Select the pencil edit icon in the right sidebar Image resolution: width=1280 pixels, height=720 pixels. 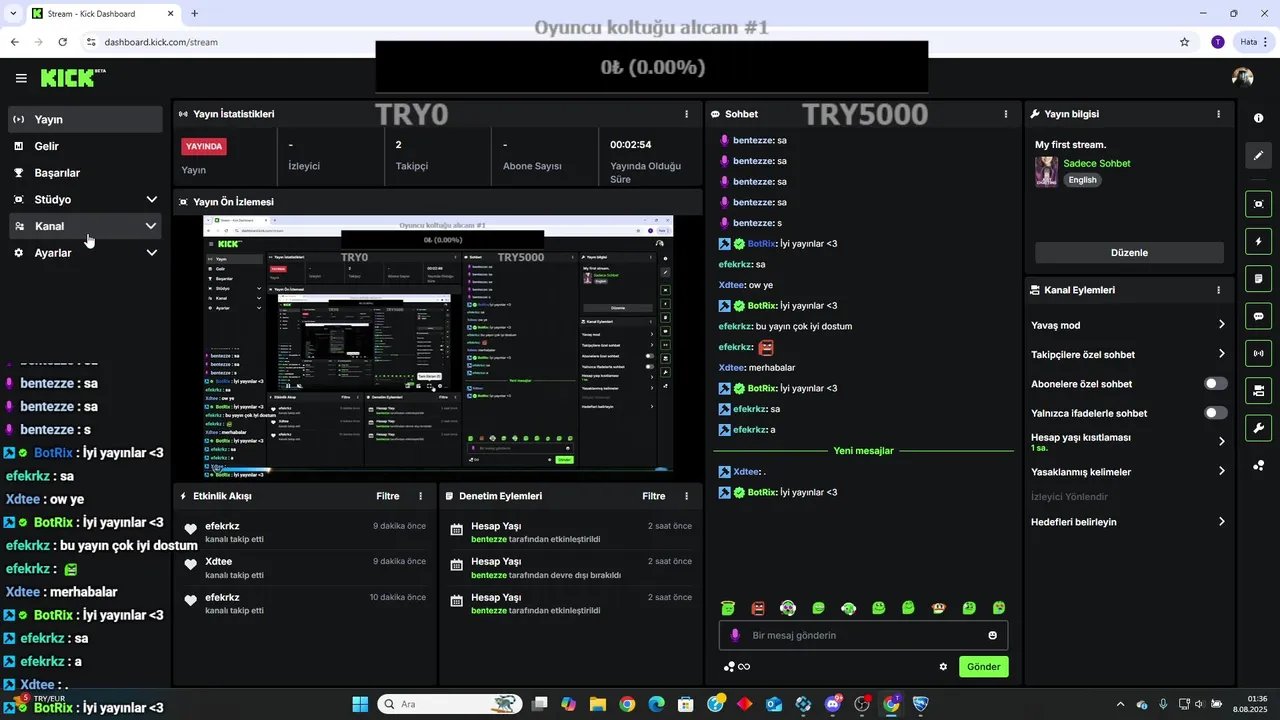click(x=1258, y=155)
